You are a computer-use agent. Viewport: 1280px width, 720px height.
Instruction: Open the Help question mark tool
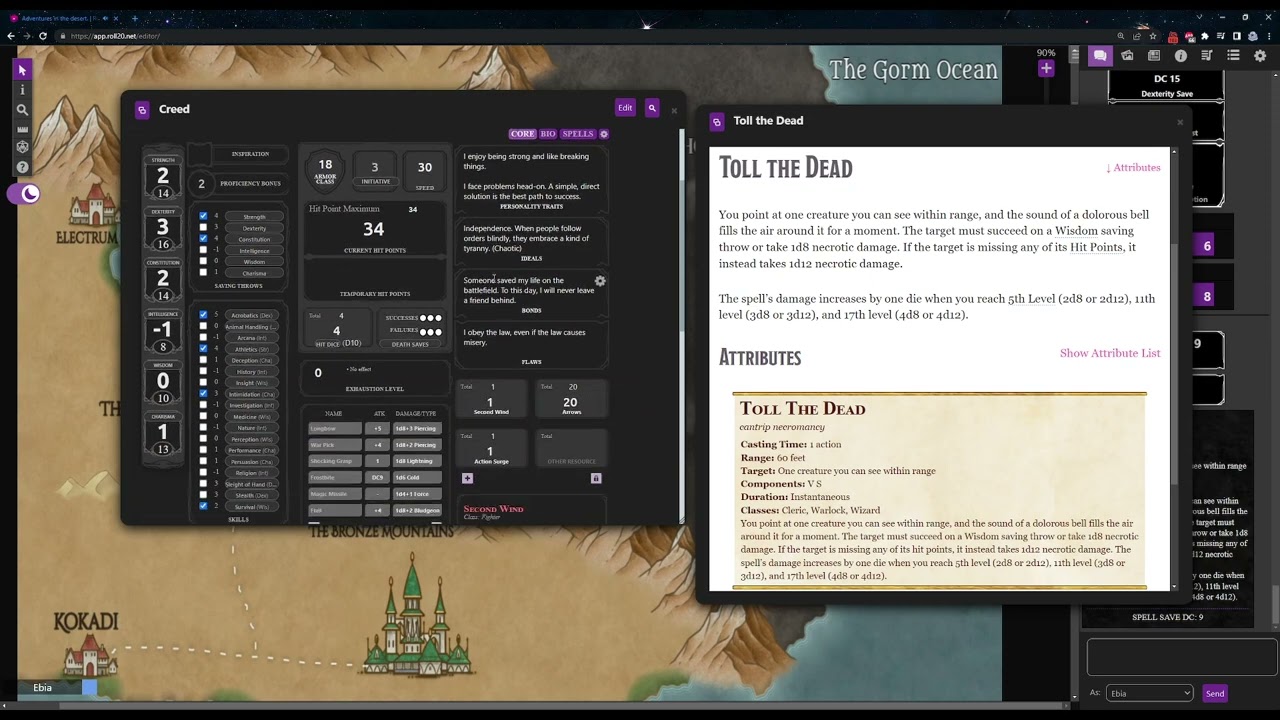(22, 167)
